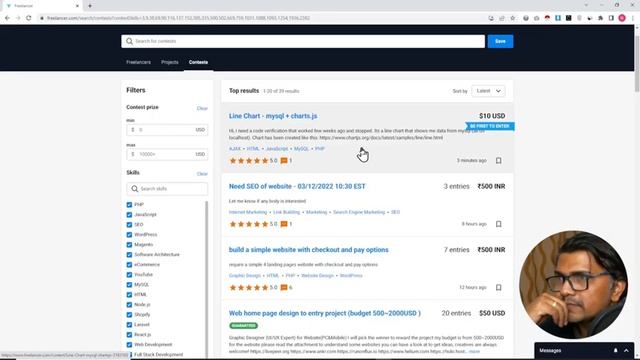This screenshot has height=360, width=640.
Task: Bookmark the Line Chart mysql contest
Action: (498, 161)
